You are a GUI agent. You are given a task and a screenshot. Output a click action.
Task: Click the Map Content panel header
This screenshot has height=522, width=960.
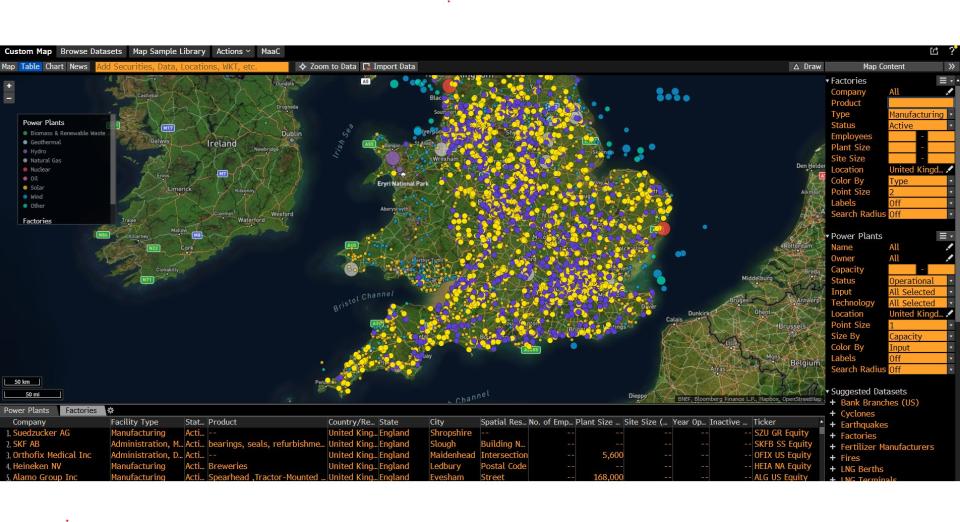point(883,67)
